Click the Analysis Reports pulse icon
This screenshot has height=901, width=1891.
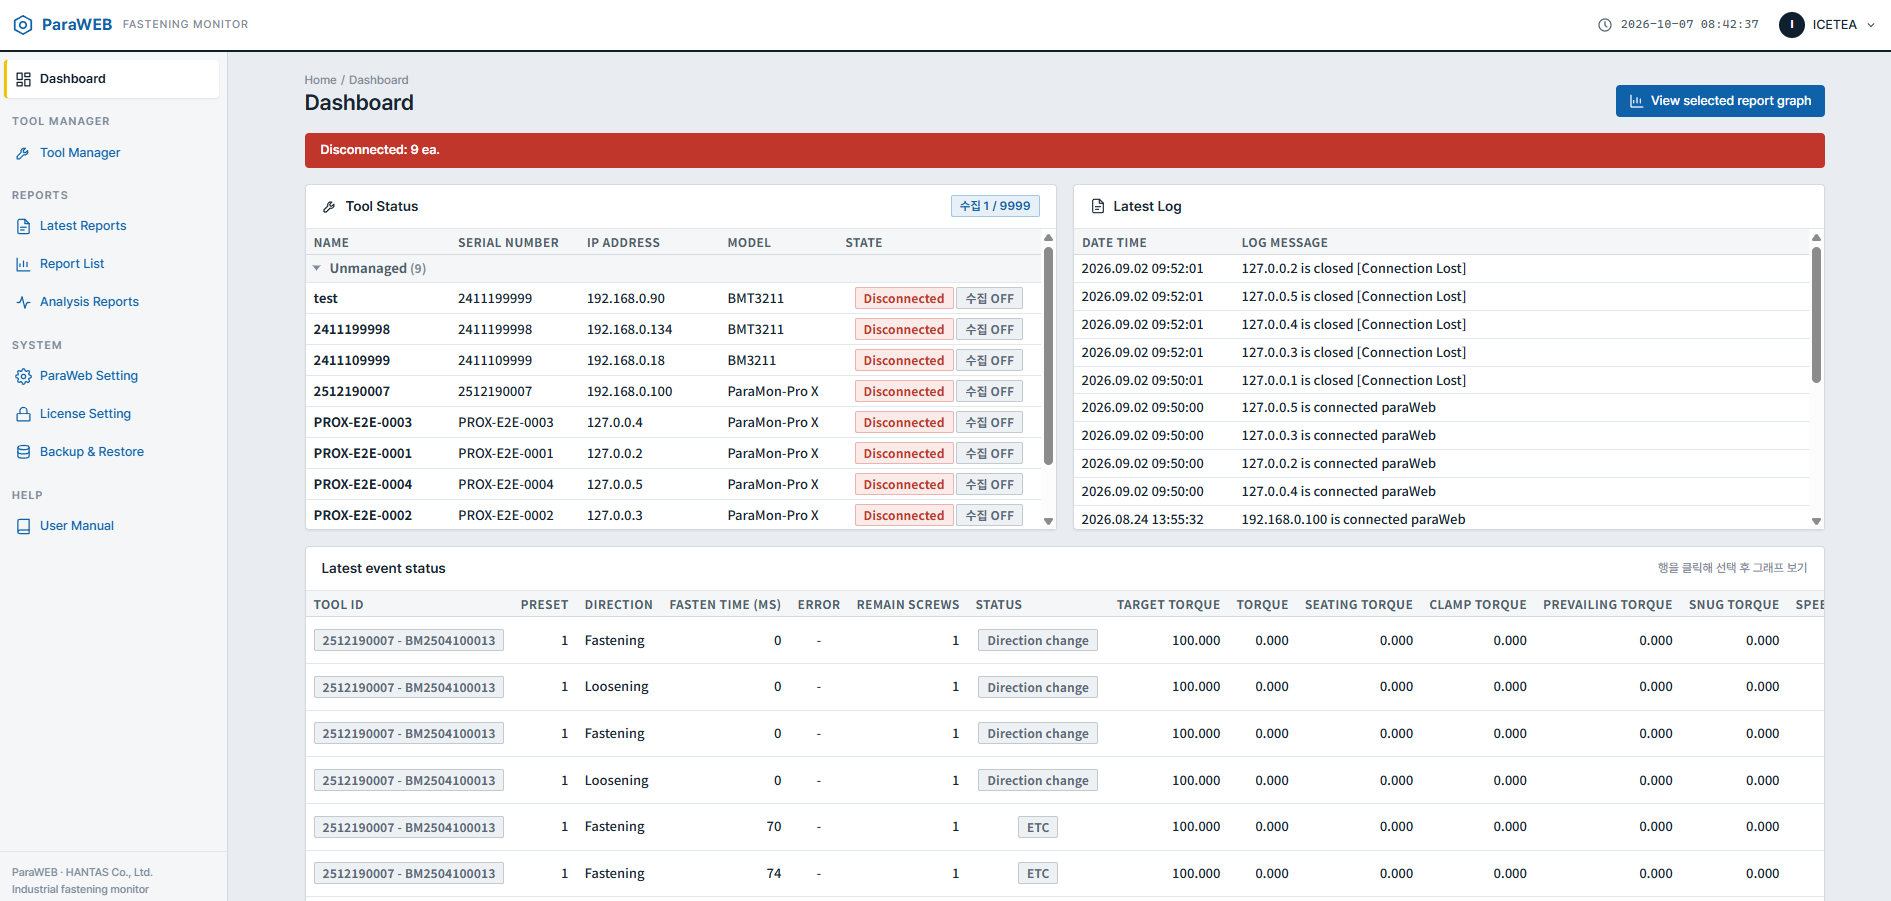click(x=23, y=302)
